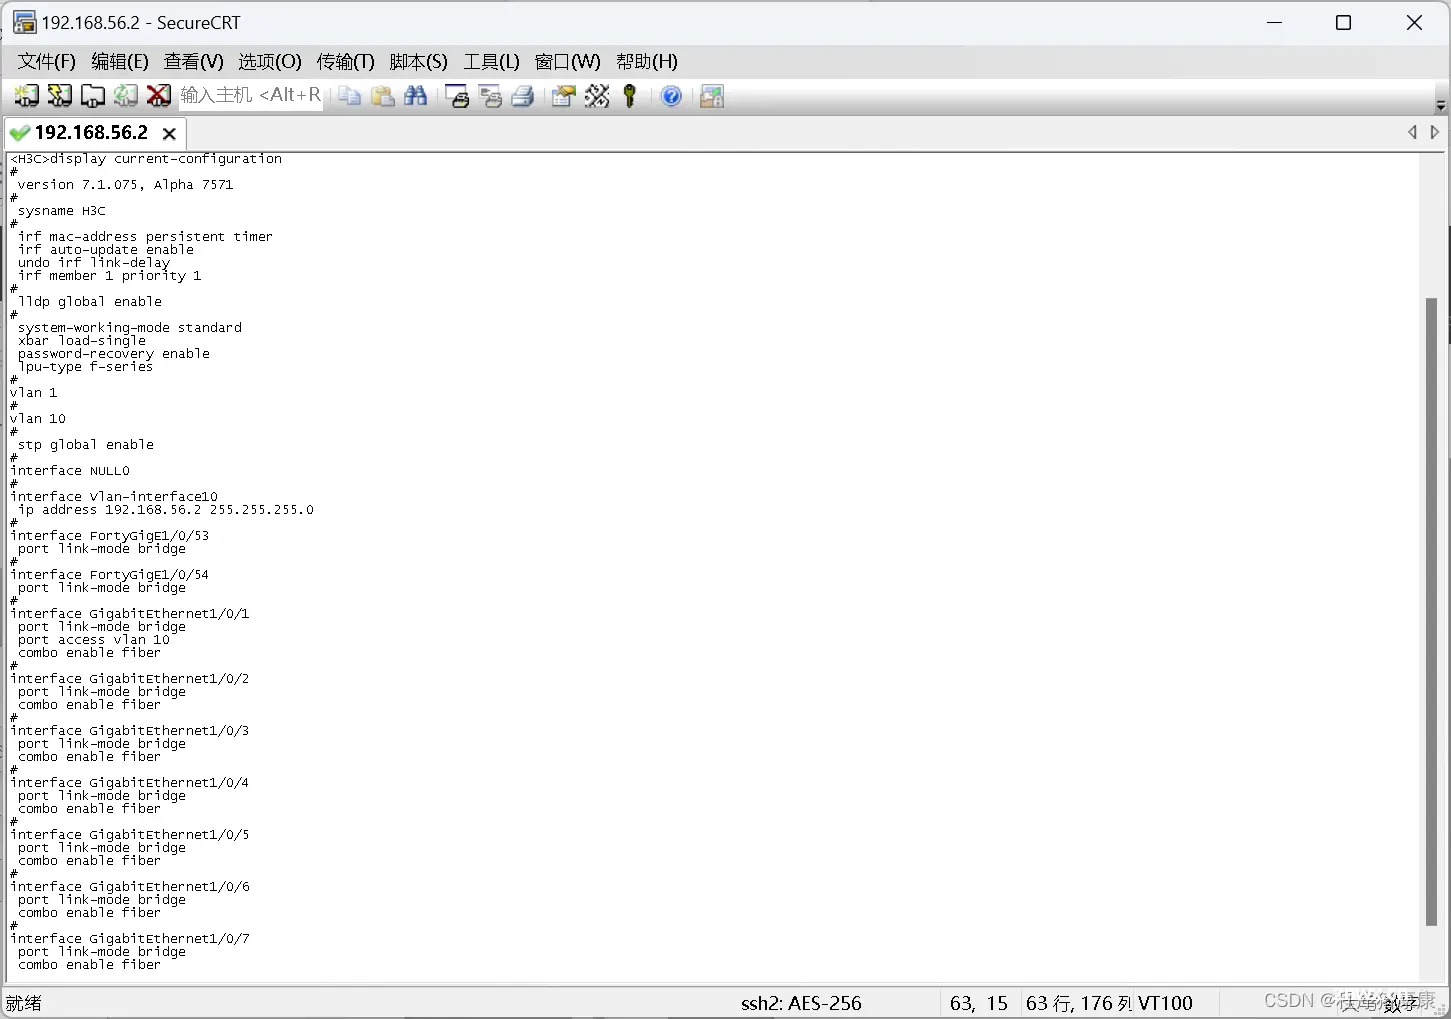Click 'display current-configuration' command text

pos(166,159)
